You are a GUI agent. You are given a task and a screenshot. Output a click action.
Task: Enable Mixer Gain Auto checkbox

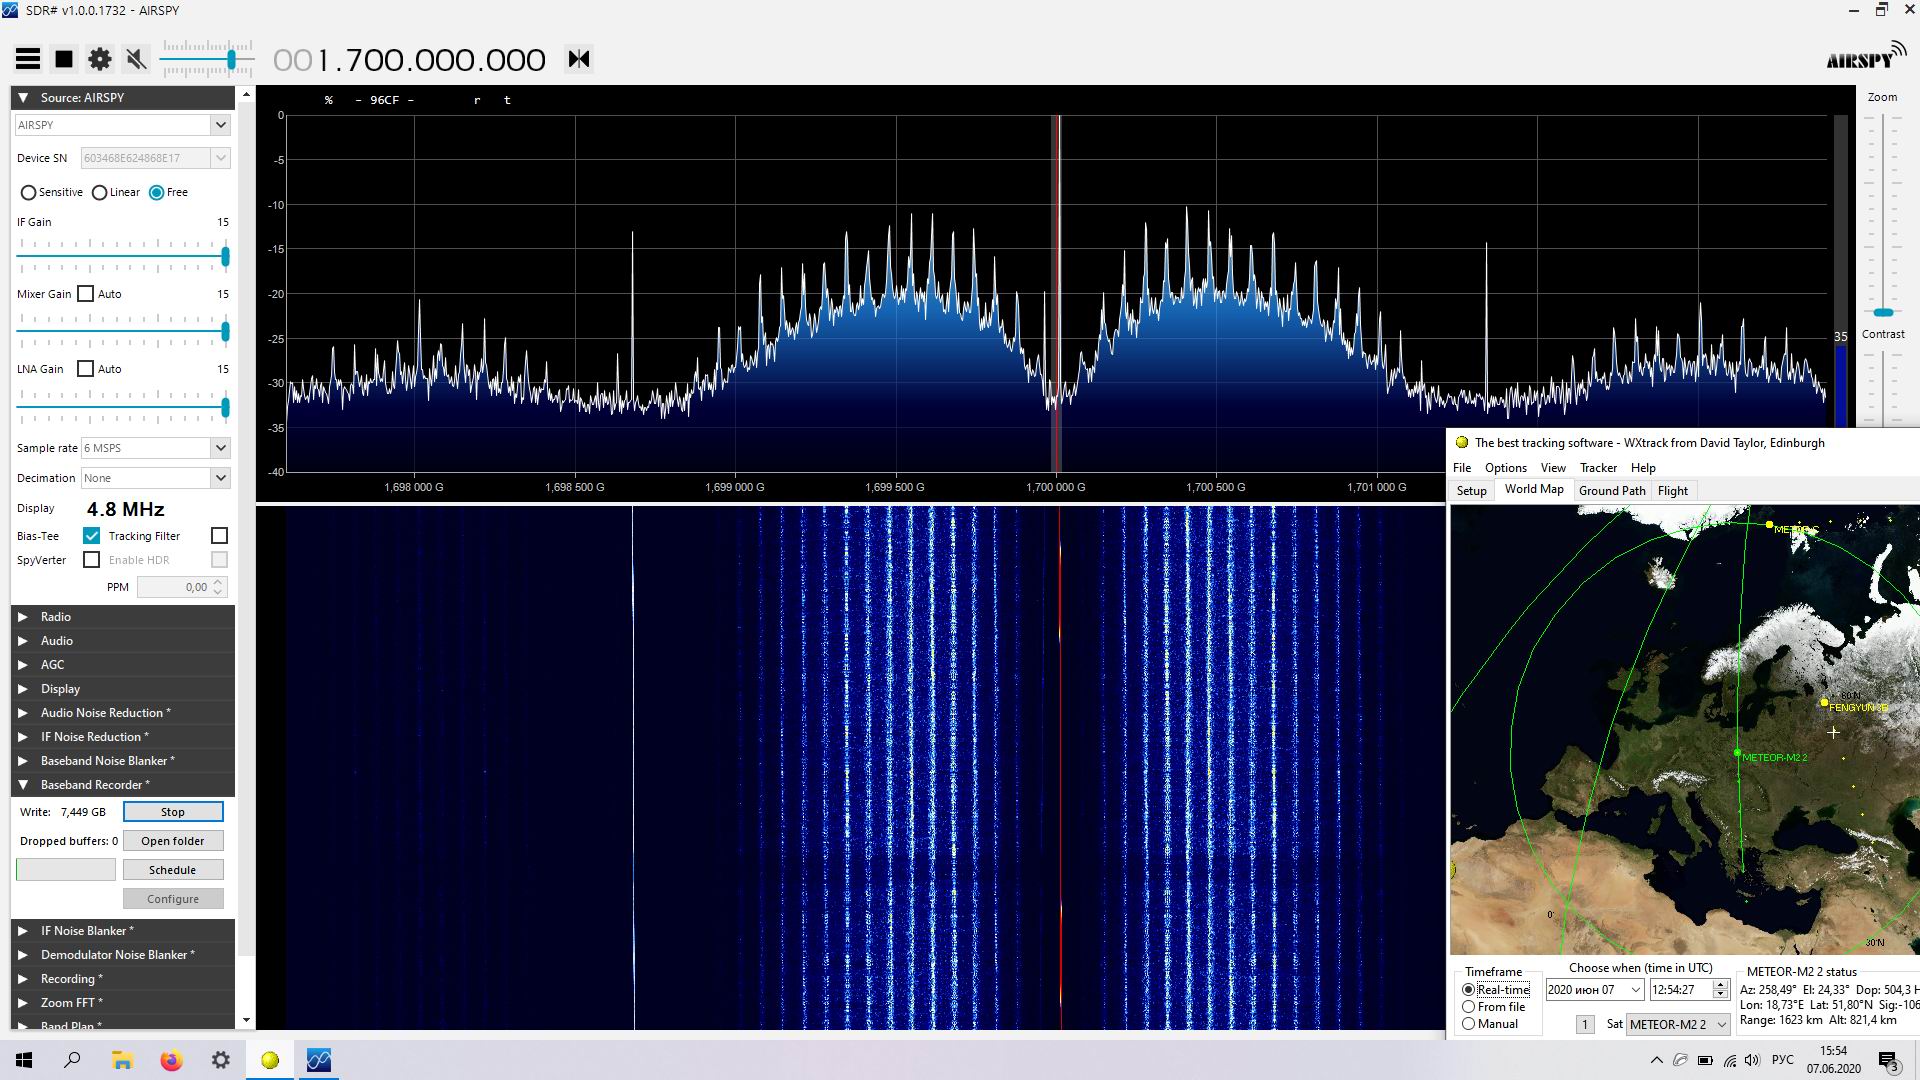(86, 294)
